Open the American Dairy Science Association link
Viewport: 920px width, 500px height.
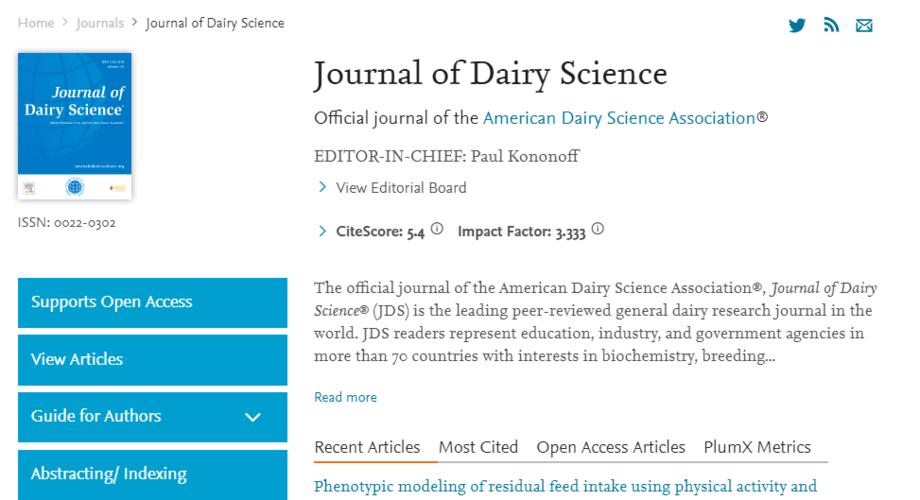click(x=619, y=118)
